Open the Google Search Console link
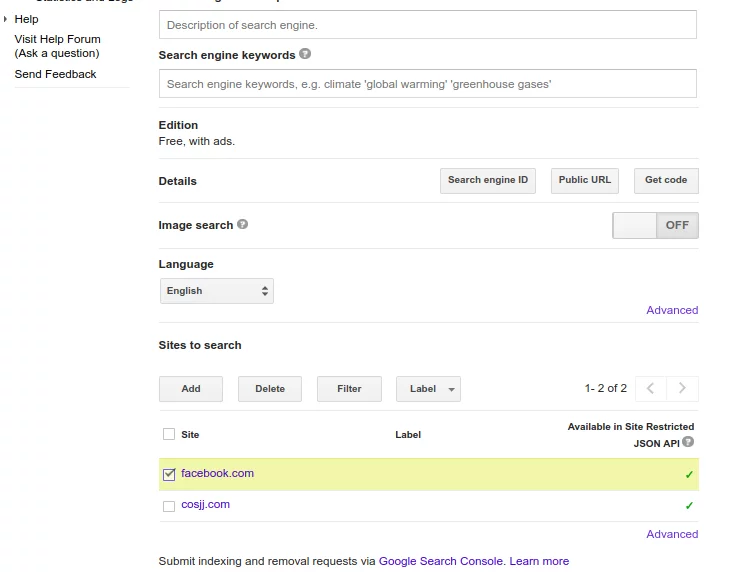752x572 pixels. point(441,561)
